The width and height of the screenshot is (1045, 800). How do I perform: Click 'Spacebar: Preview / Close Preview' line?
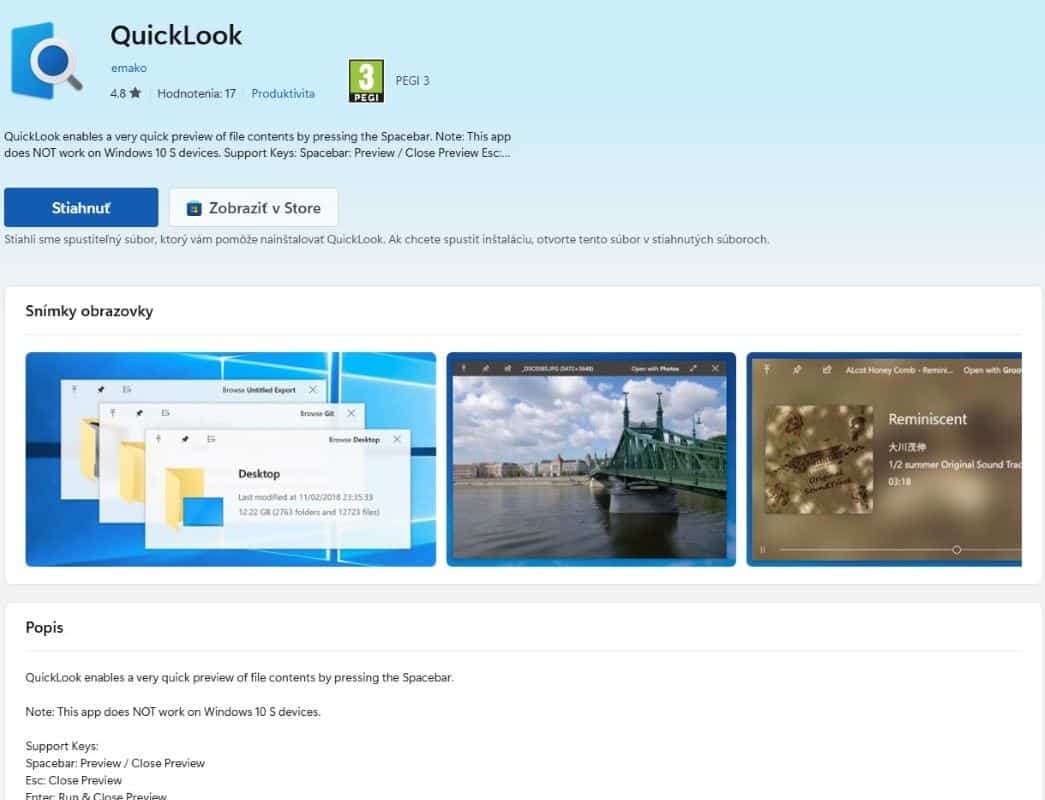(x=115, y=763)
